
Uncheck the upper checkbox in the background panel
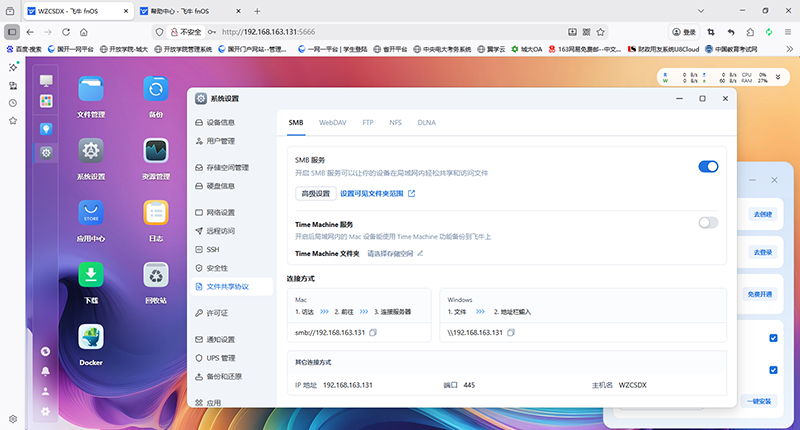coord(773,338)
